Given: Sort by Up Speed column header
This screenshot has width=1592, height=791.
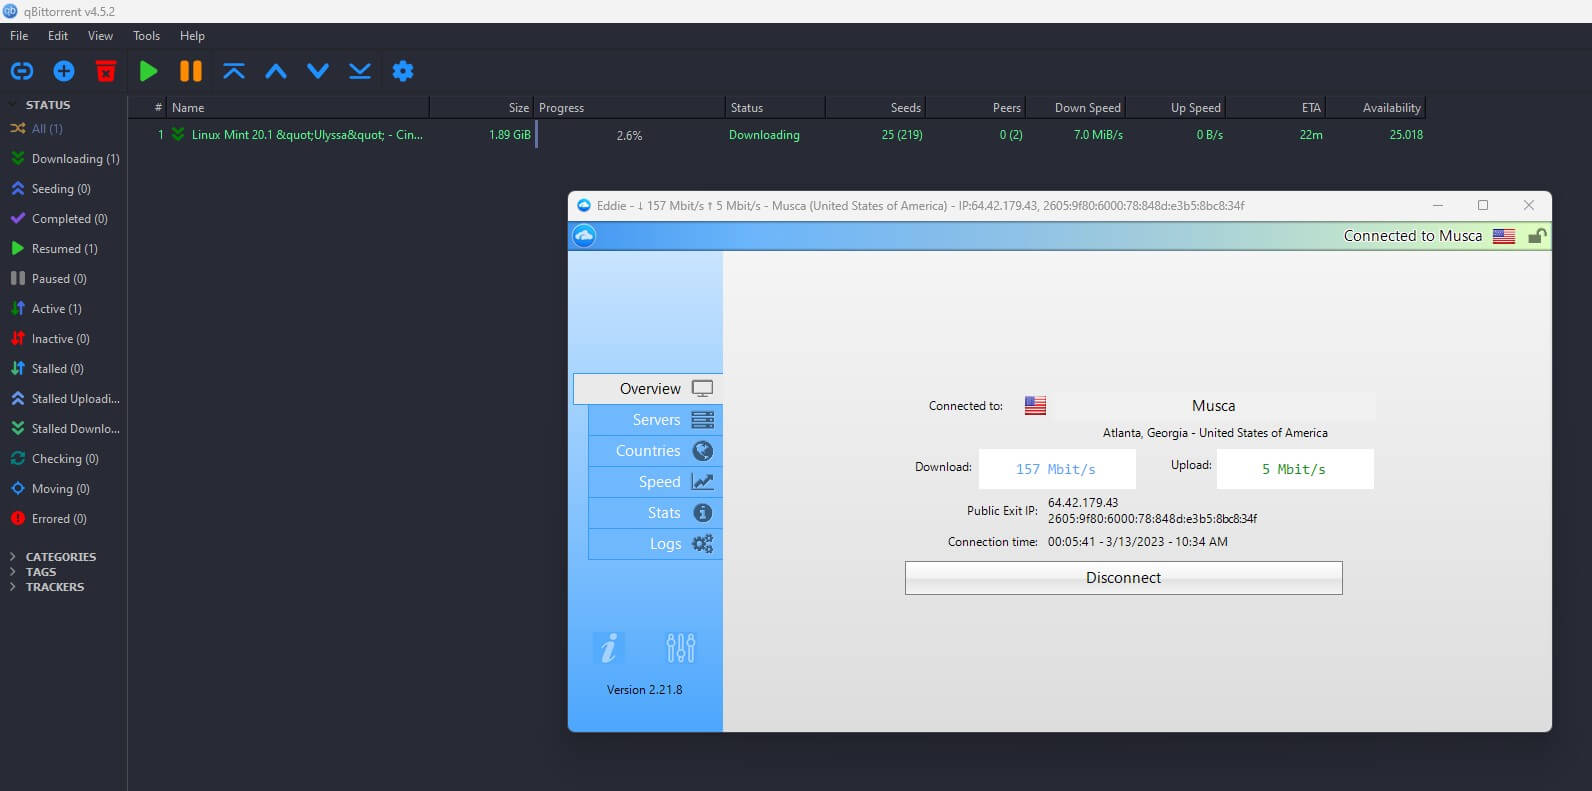Looking at the screenshot, I should click(x=1176, y=107).
